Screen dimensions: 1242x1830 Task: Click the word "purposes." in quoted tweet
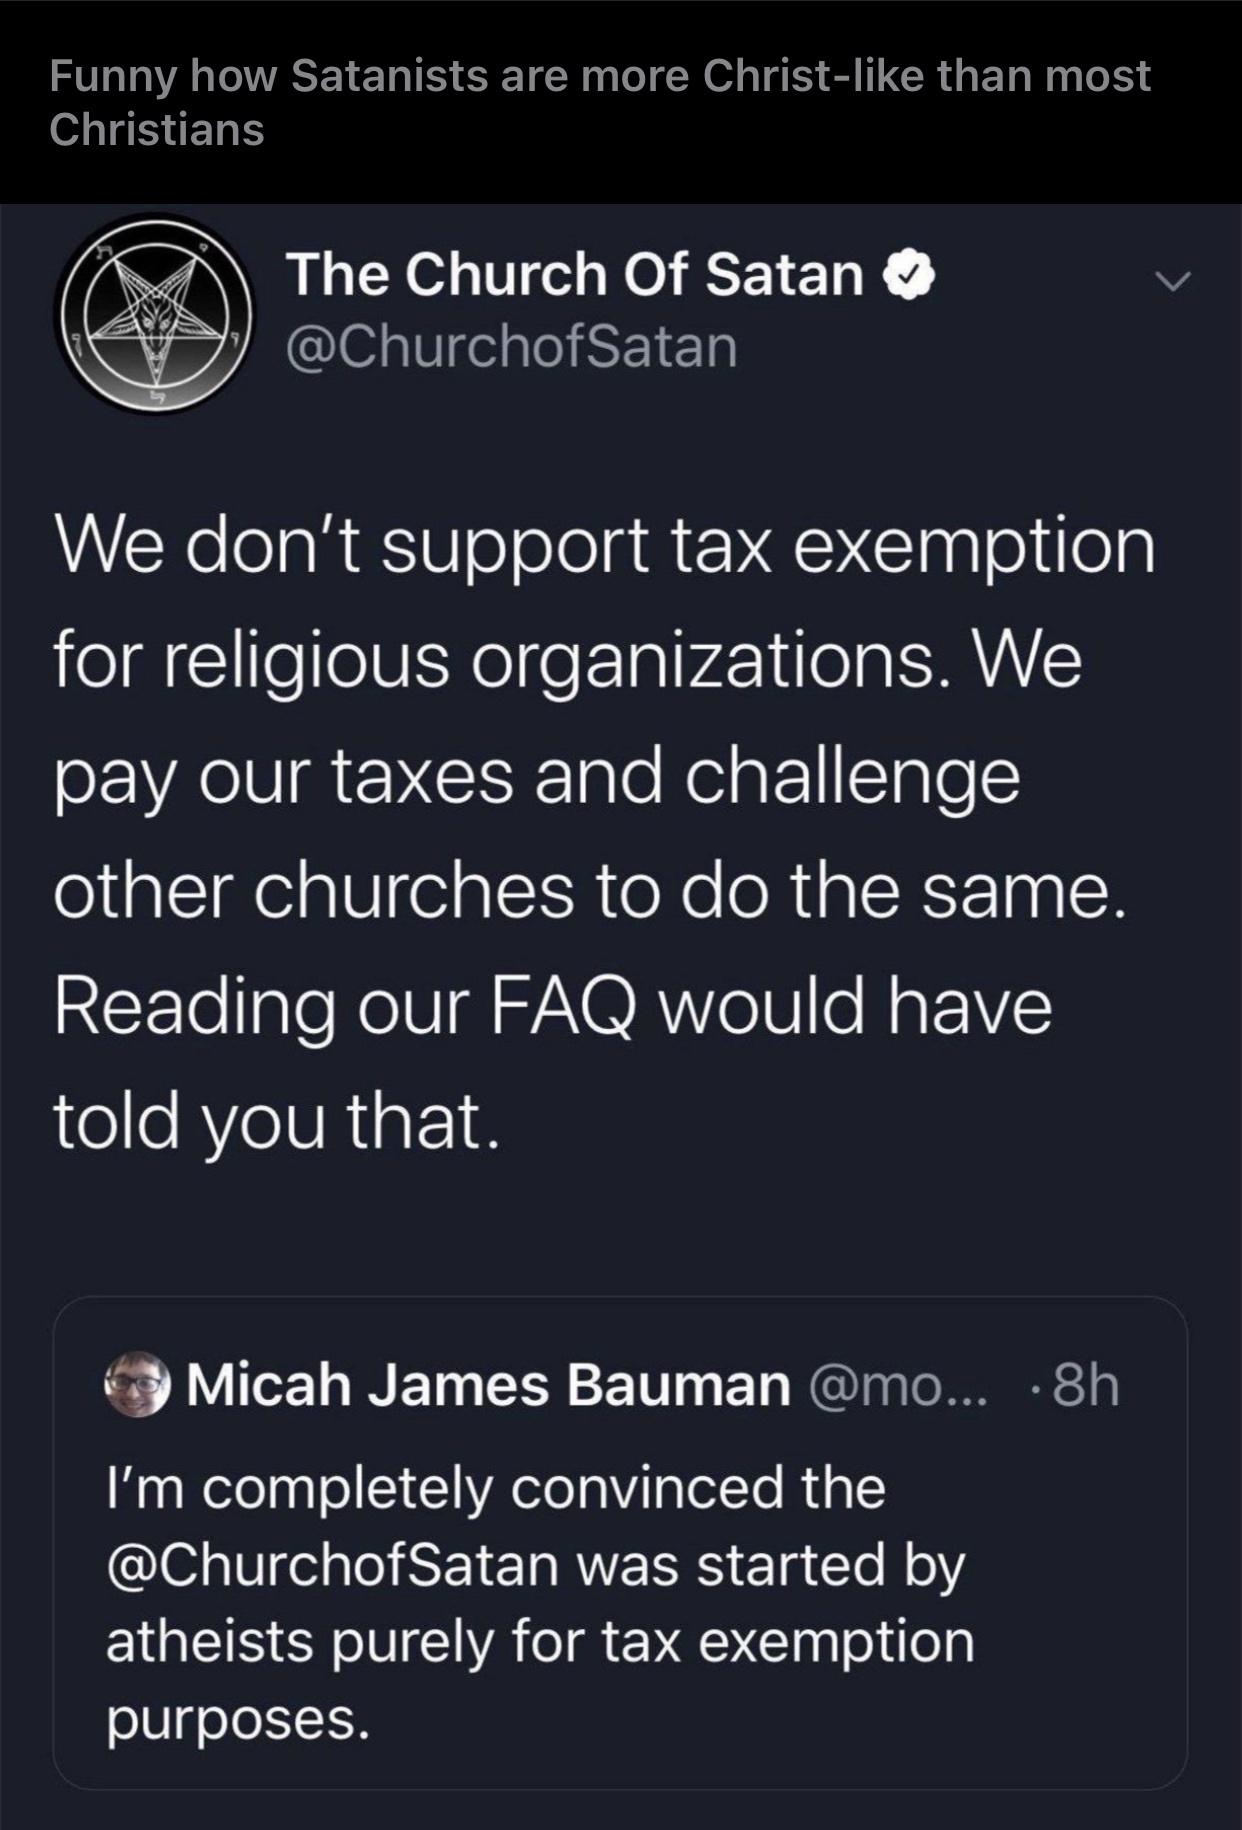238,1719
